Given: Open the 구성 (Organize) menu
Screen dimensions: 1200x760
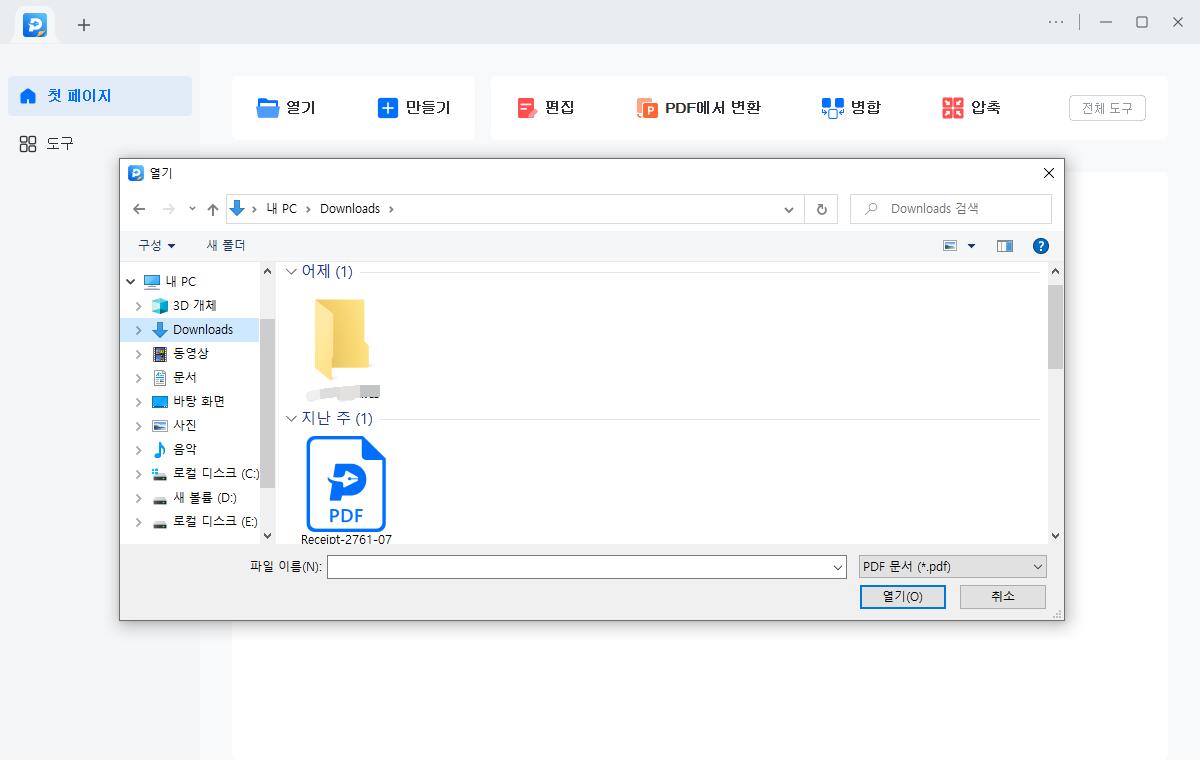Looking at the screenshot, I should pyautogui.click(x=156, y=246).
